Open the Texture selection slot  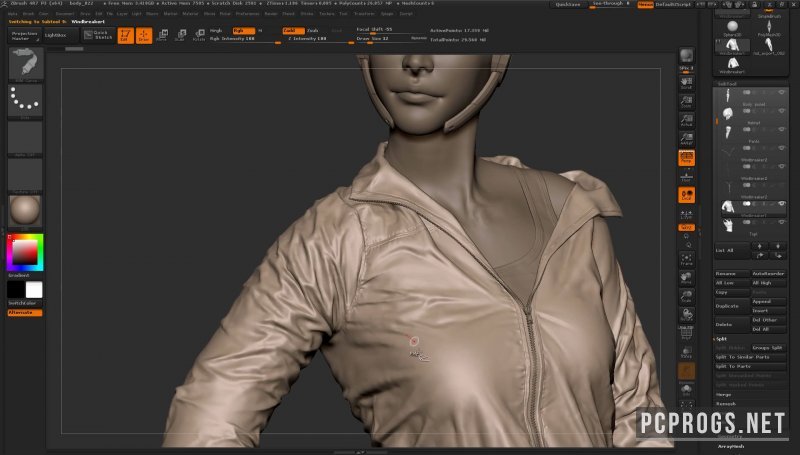tap(26, 175)
